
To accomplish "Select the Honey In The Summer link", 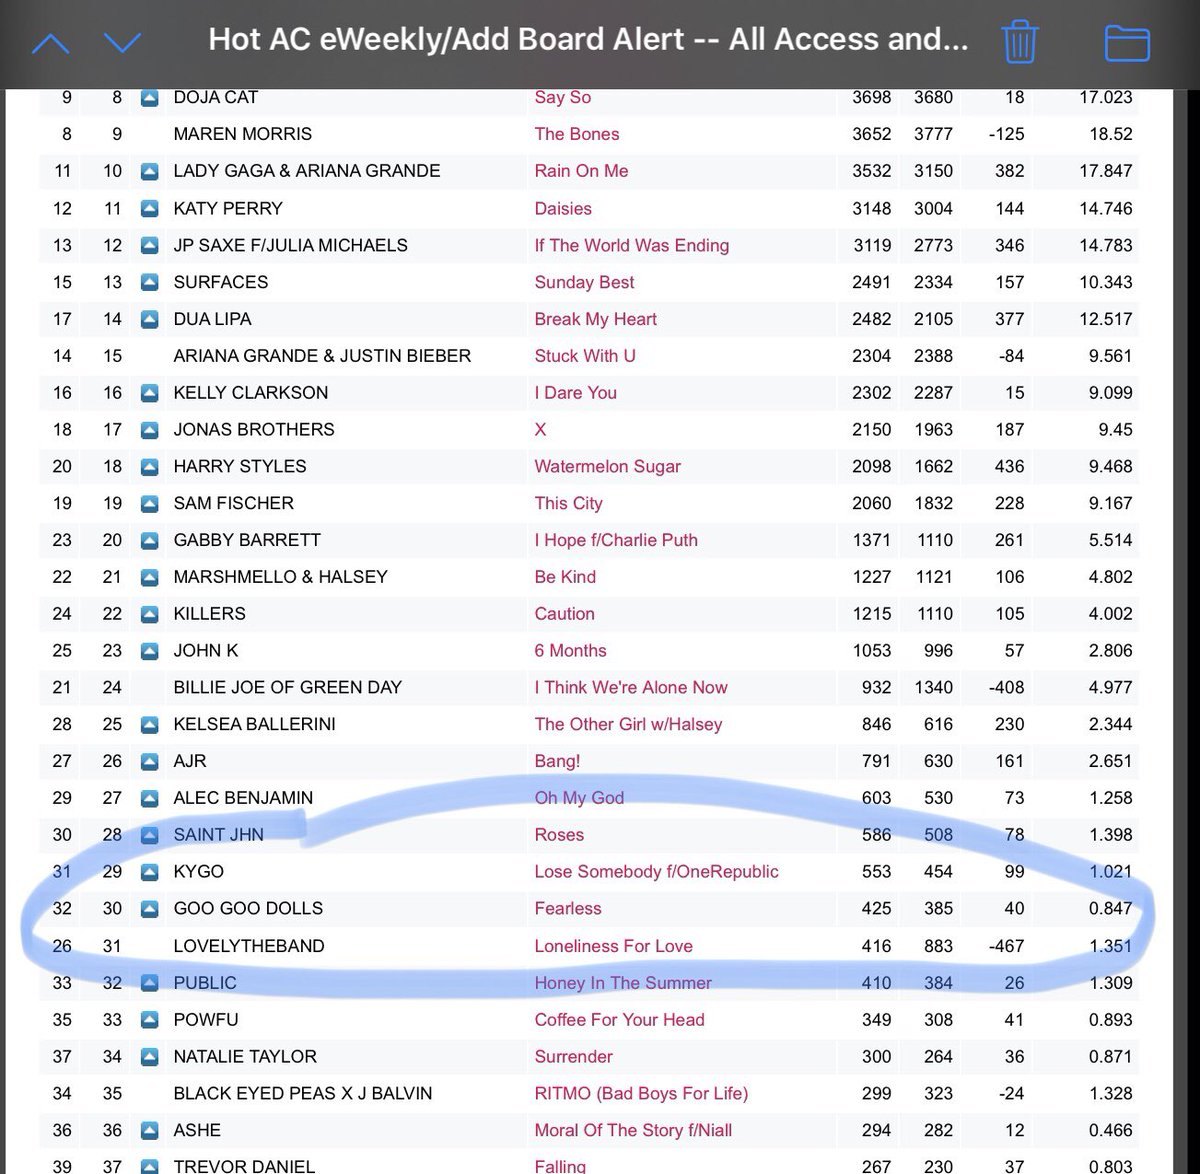I will click(622, 982).
